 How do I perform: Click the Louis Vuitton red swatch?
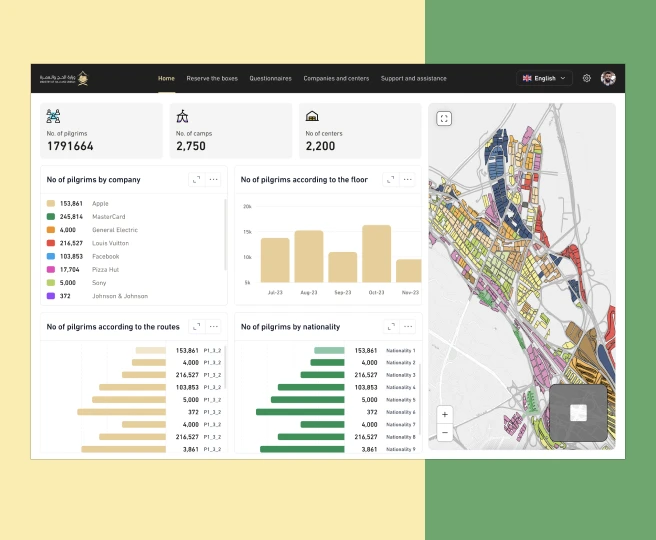(x=51, y=243)
